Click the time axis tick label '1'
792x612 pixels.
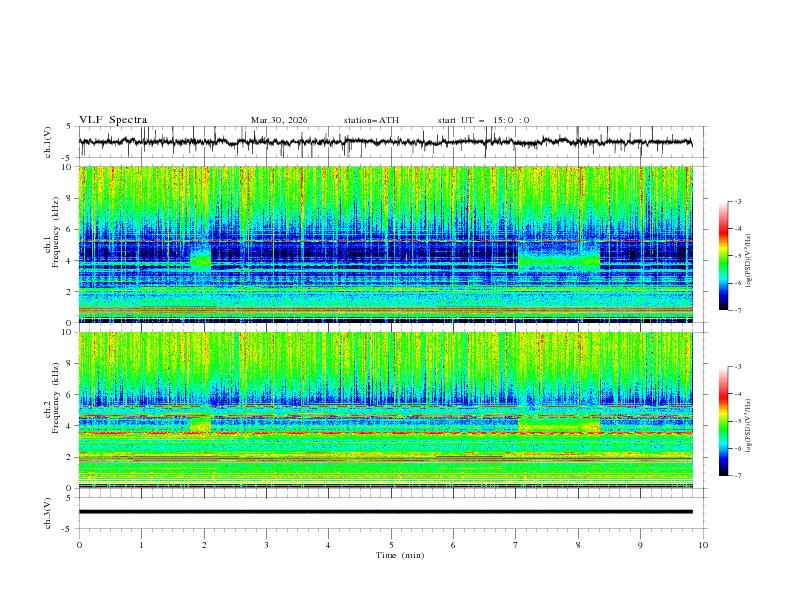click(x=141, y=545)
